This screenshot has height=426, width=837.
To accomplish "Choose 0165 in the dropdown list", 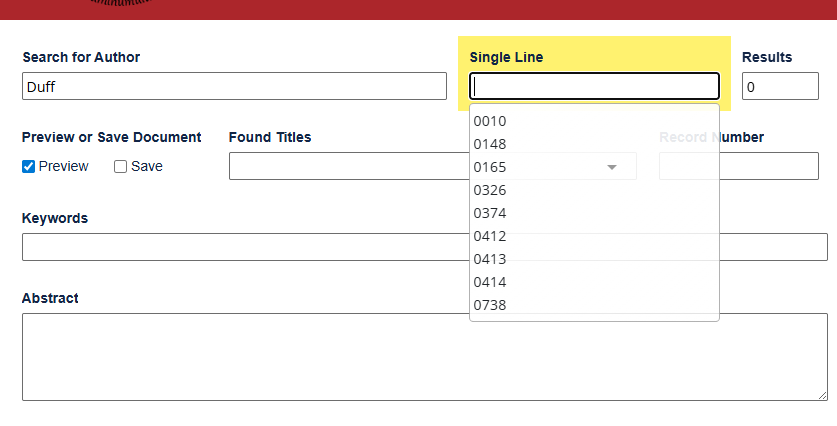I will [x=490, y=167].
